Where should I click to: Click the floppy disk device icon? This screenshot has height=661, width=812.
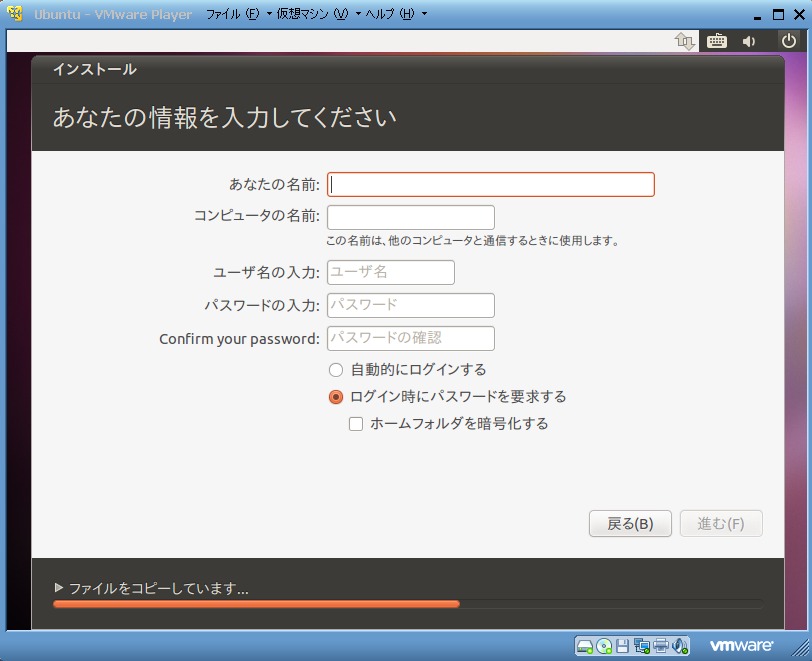click(622, 646)
